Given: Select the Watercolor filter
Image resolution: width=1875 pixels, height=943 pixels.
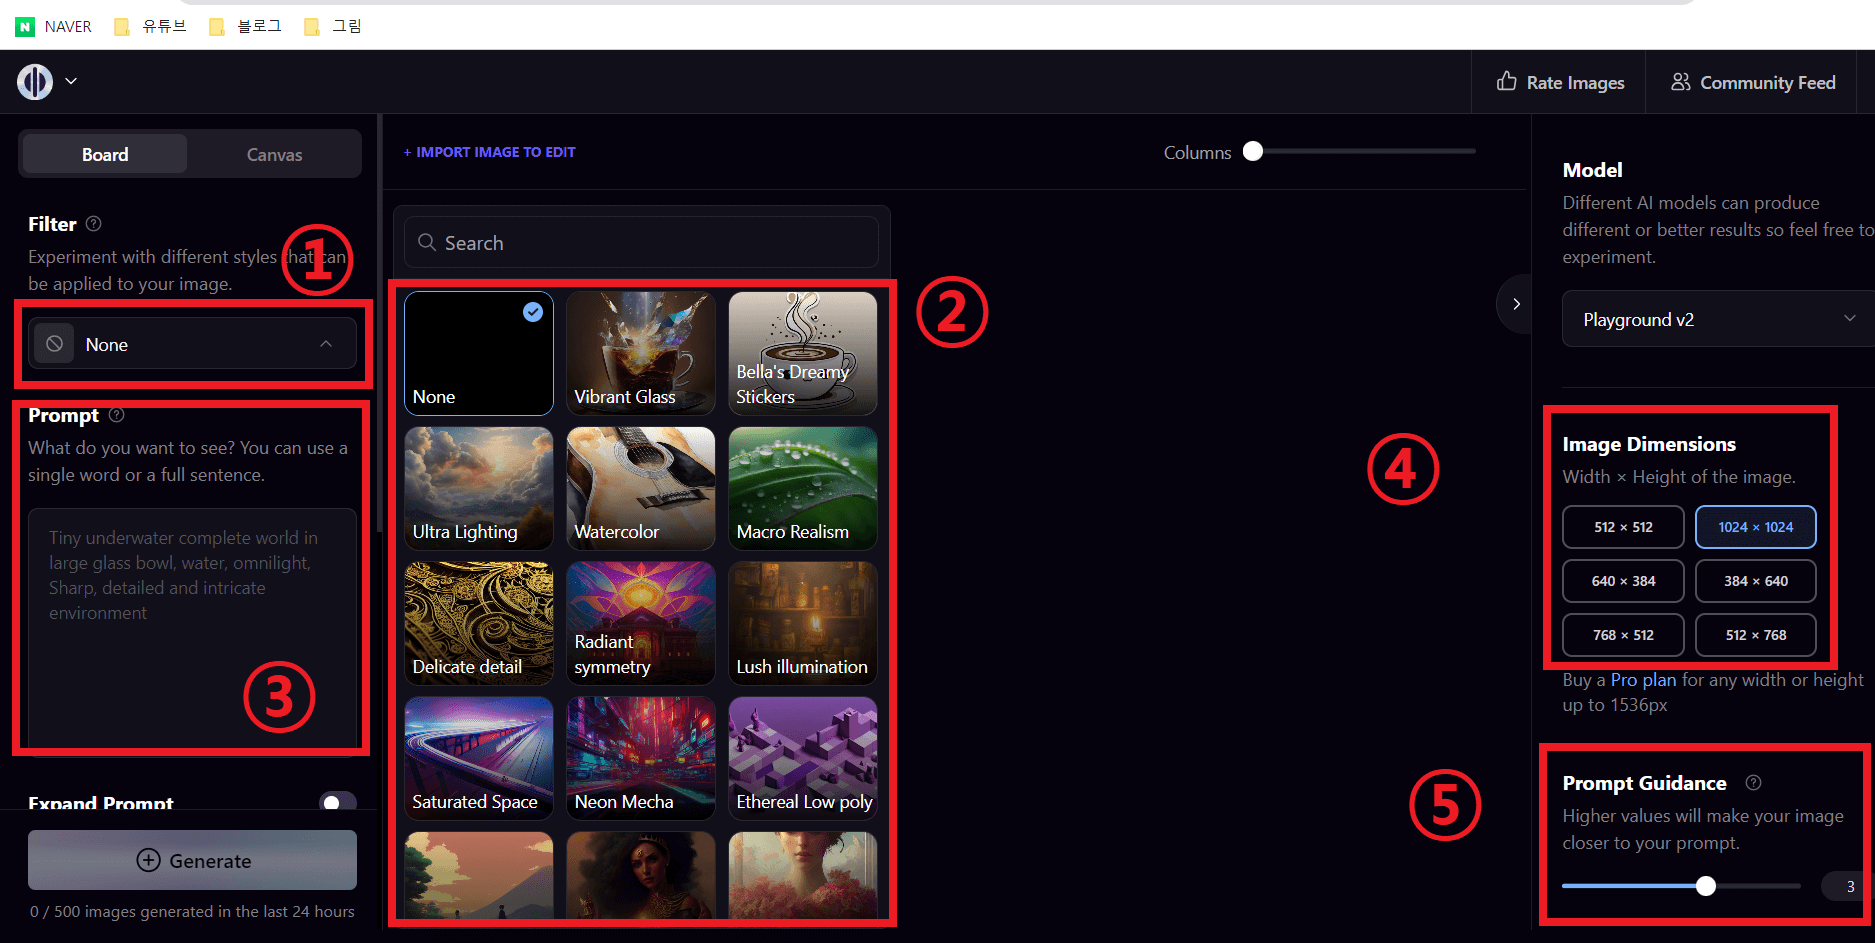Looking at the screenshot, I should tap(641, 488).
